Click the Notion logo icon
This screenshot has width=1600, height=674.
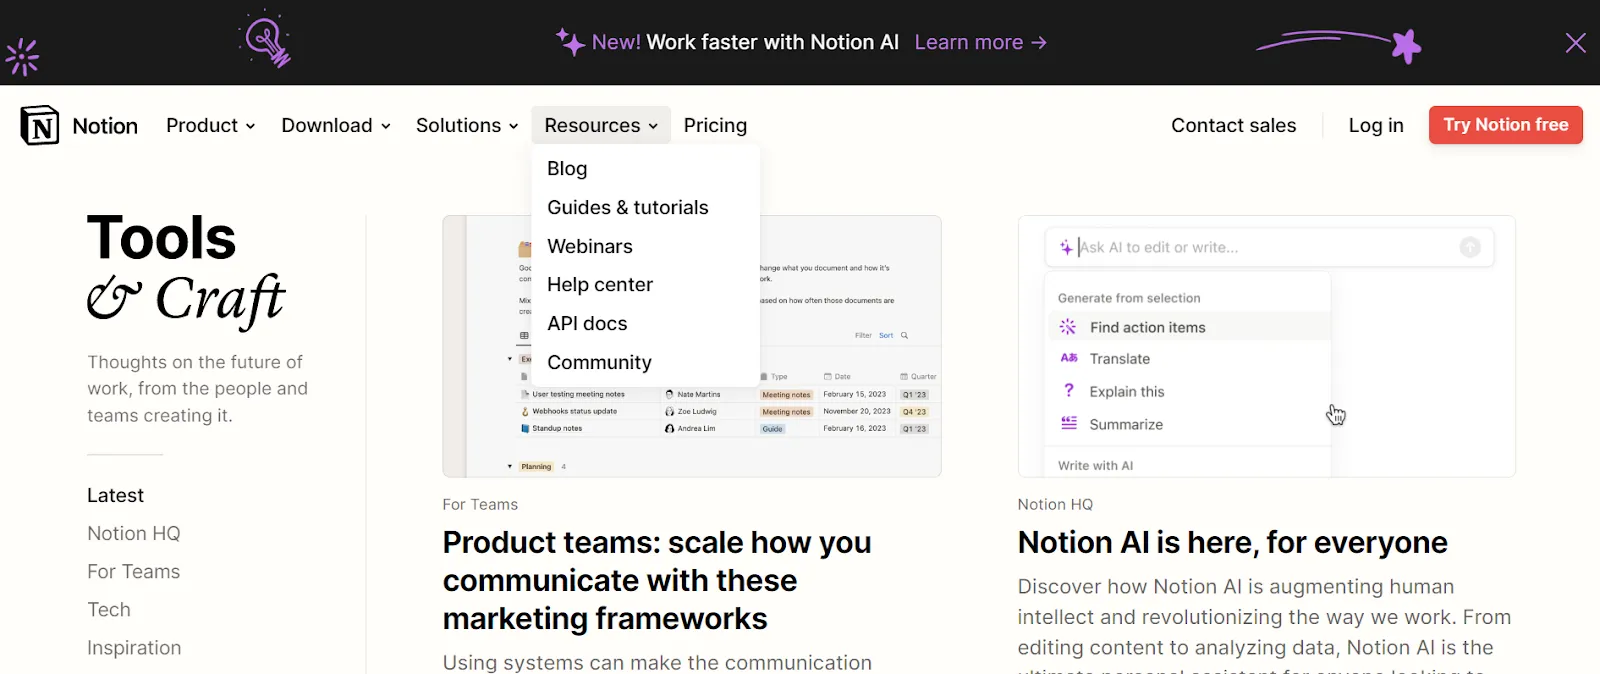pyautogui.click(x=40, y=125)
